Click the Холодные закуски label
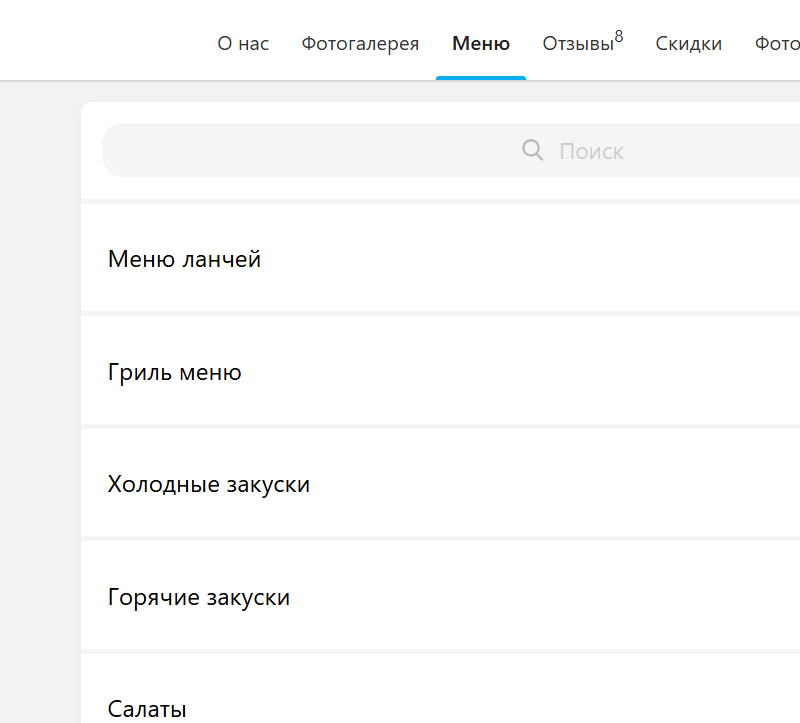The width and height of the screenshot is (800, 723). pyautogui.click(x=209, y=484)
